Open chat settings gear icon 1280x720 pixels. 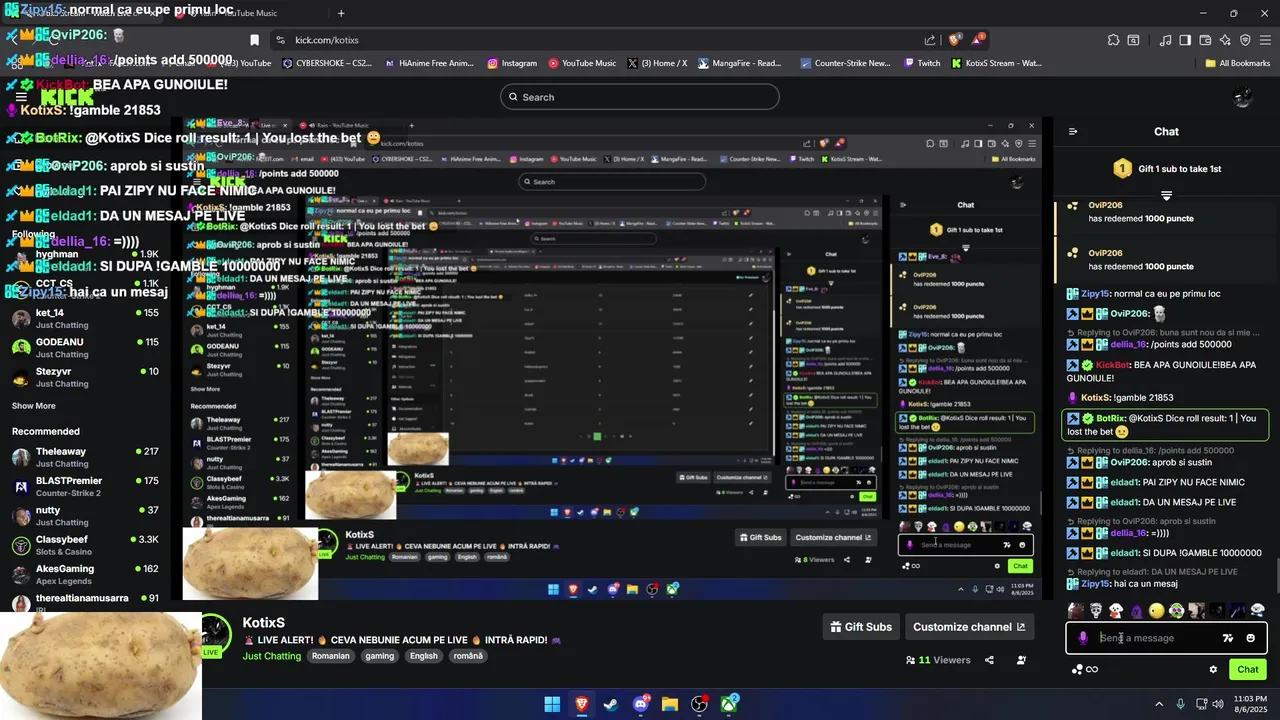pos(1213,670)
